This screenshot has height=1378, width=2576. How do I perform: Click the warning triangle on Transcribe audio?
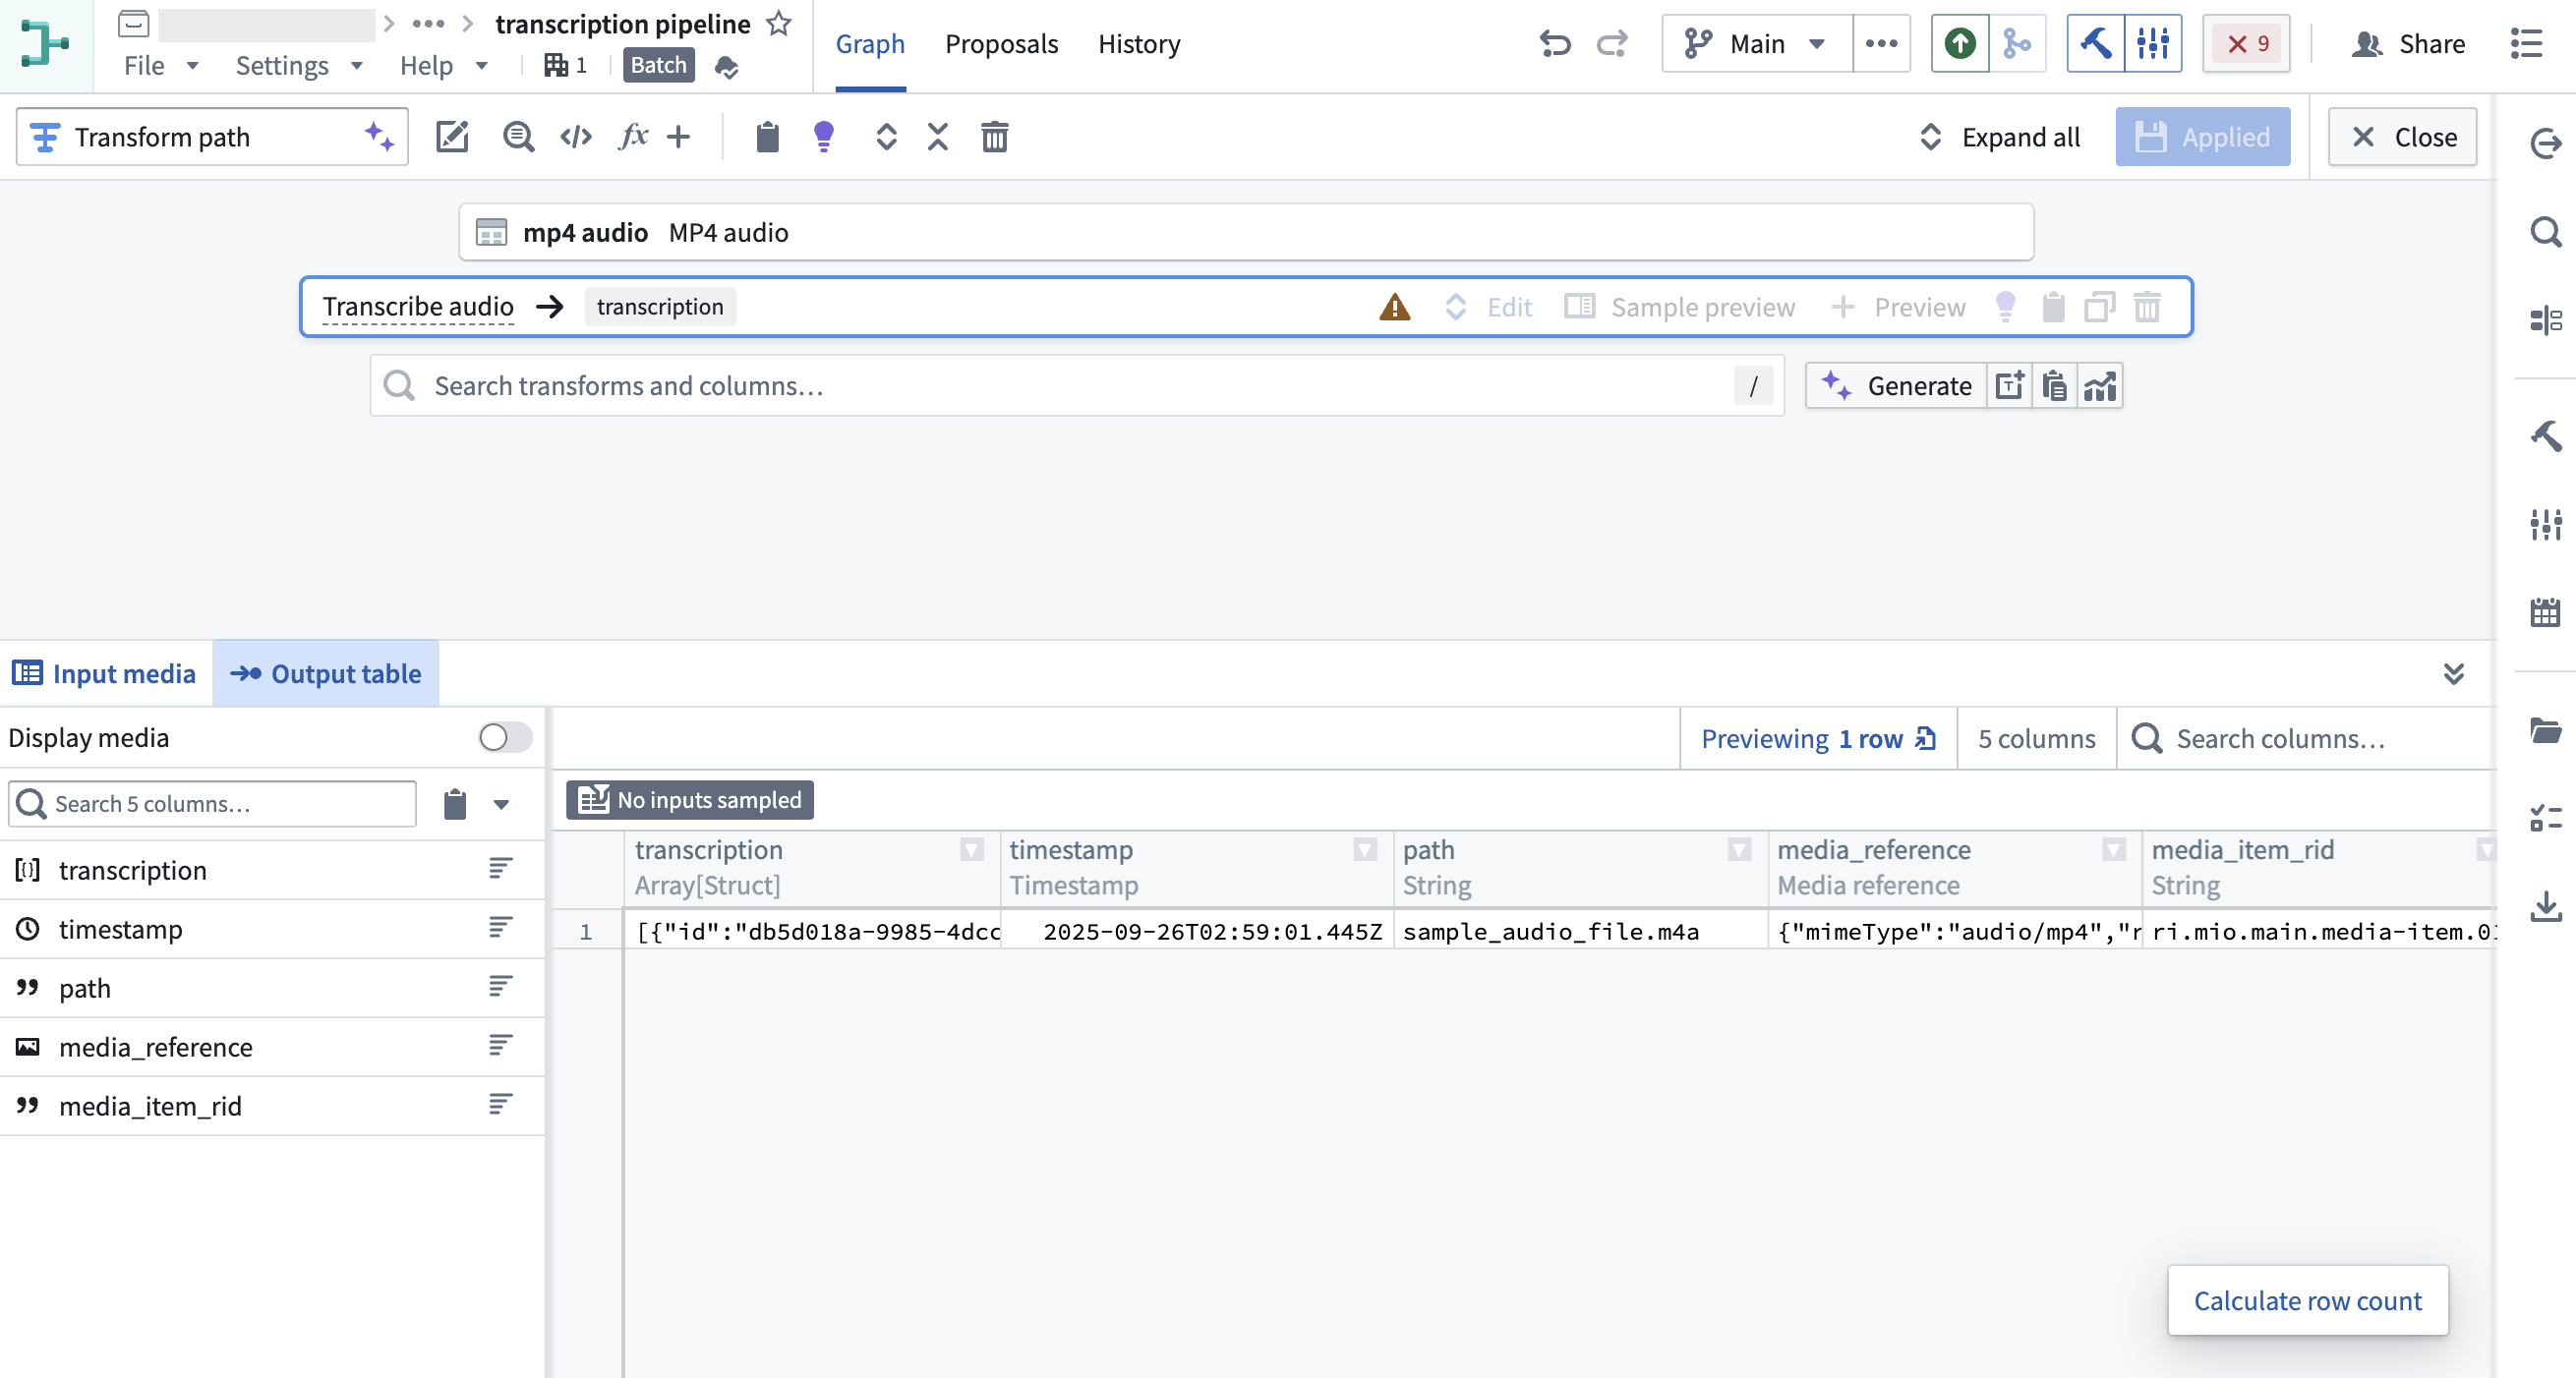point(1394,307)
